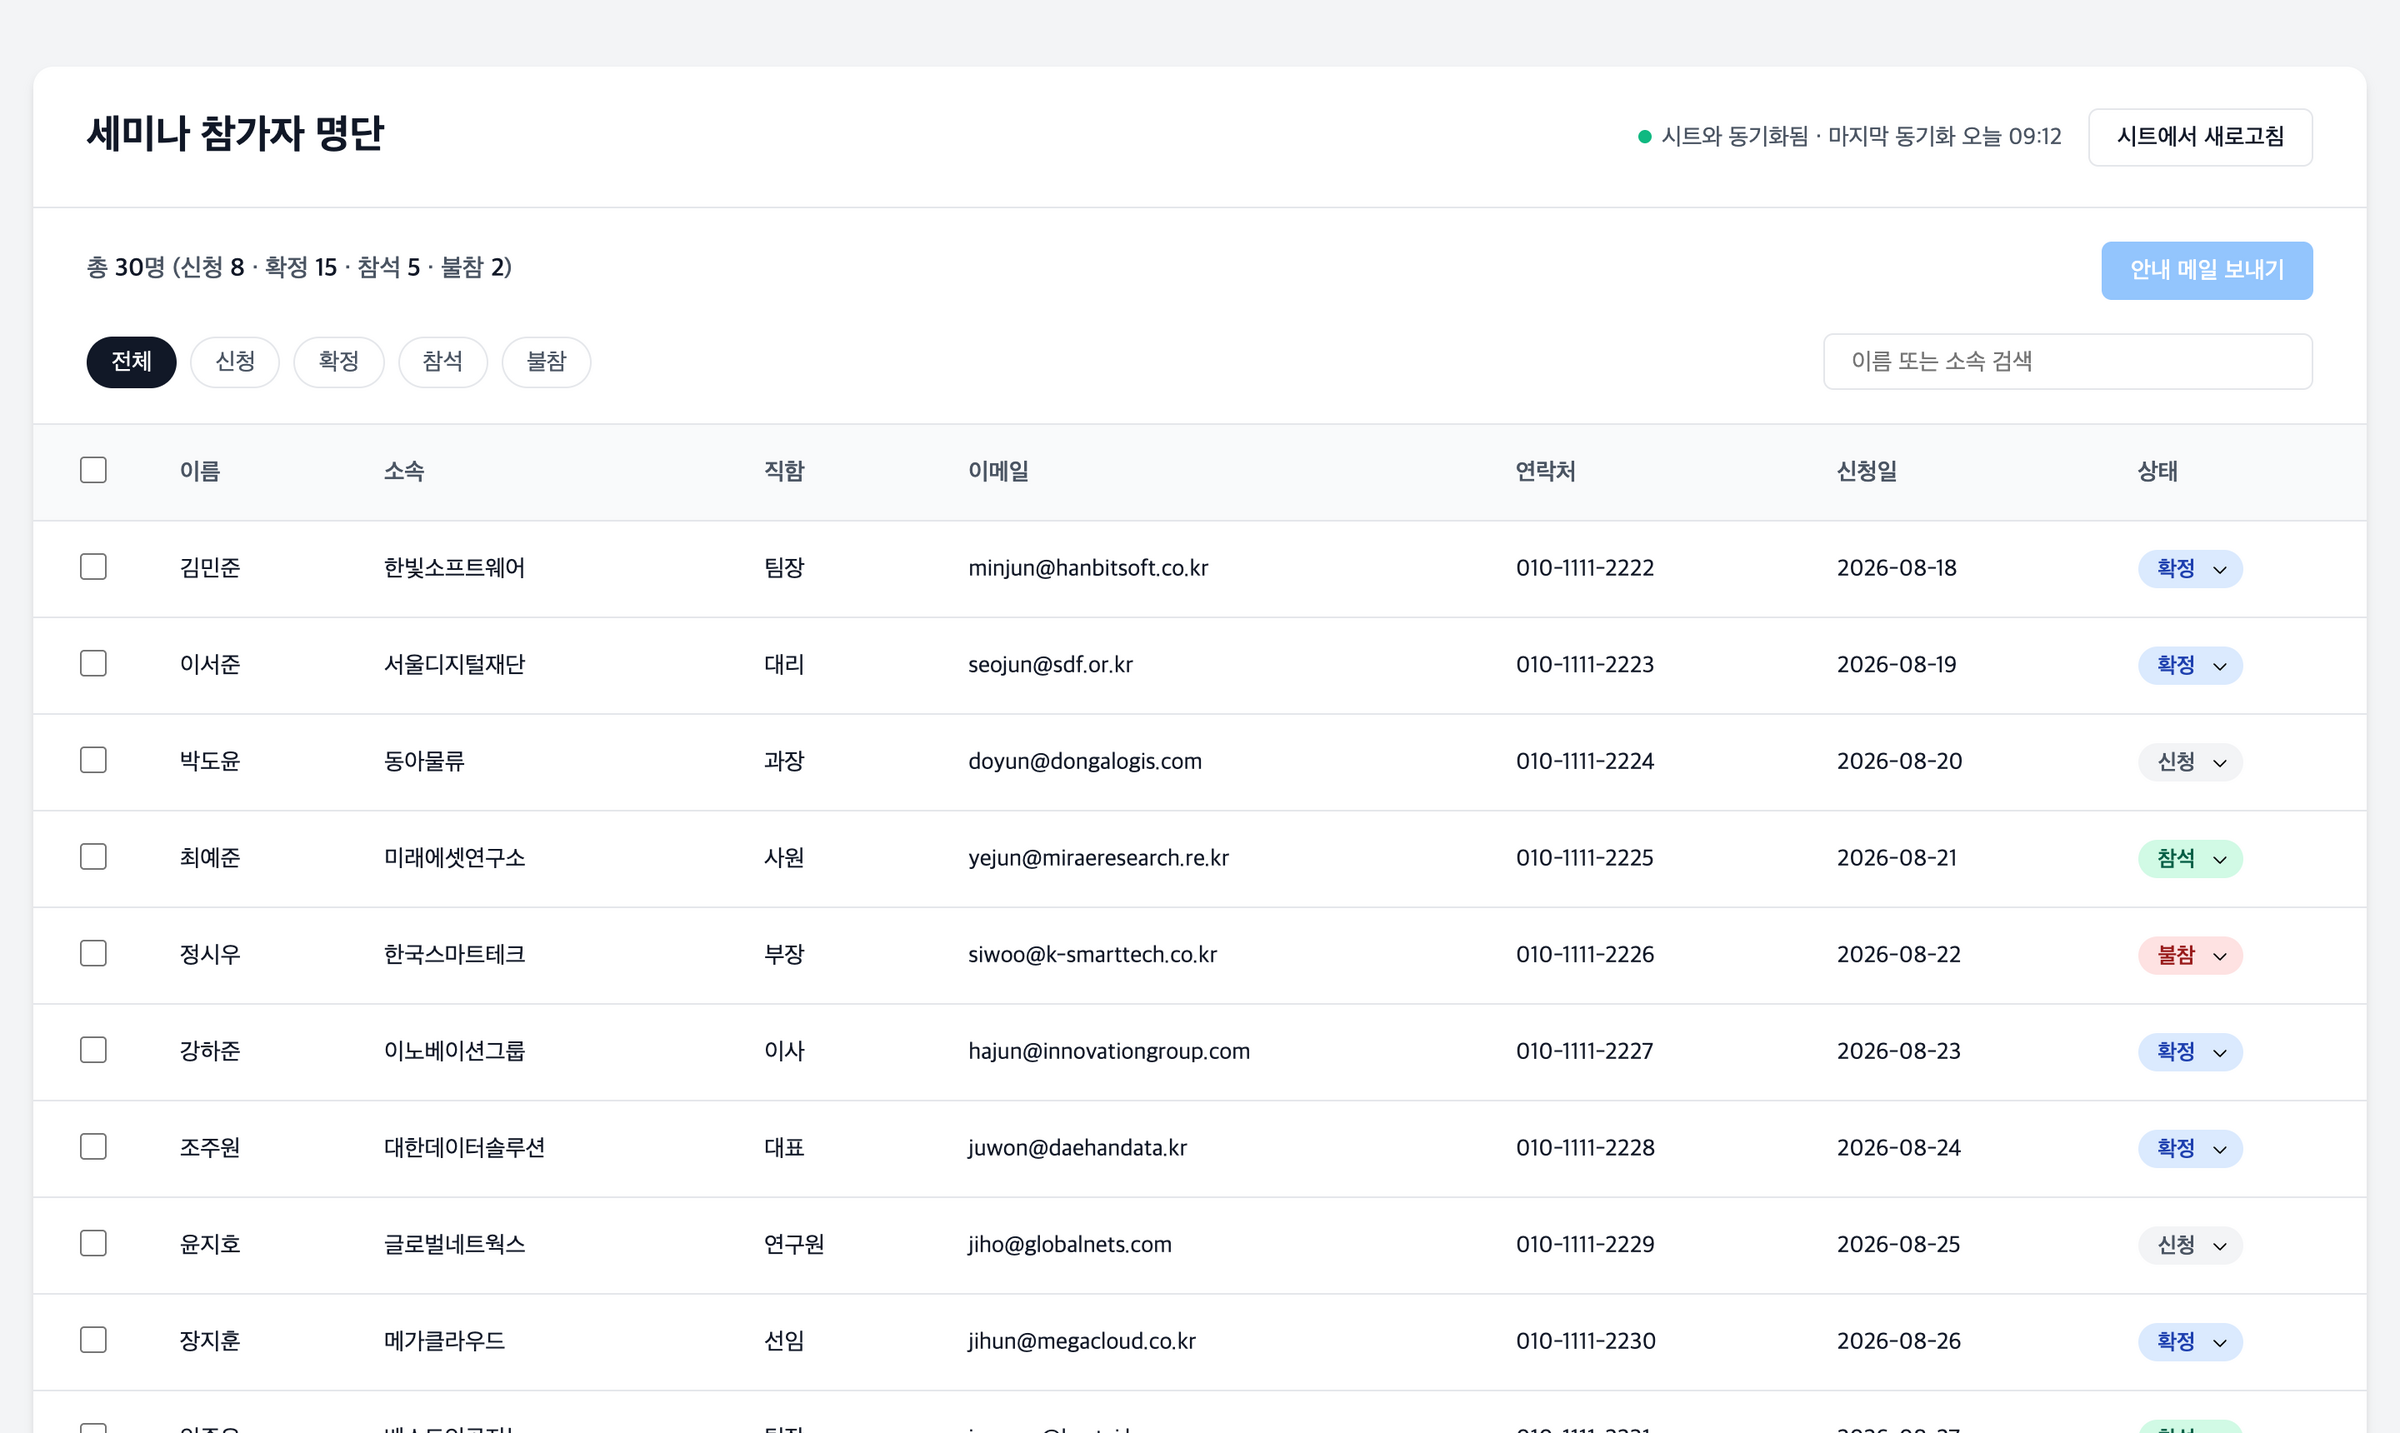
Task: Click email doyun@dongalogis.com
Action: pyautogui.click(x=1085, y=761)
